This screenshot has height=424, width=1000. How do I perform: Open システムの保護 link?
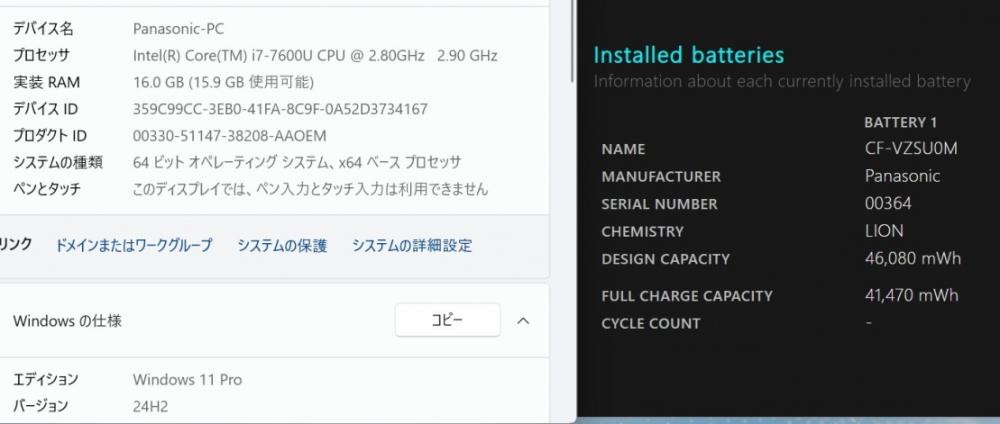point(282,245)
